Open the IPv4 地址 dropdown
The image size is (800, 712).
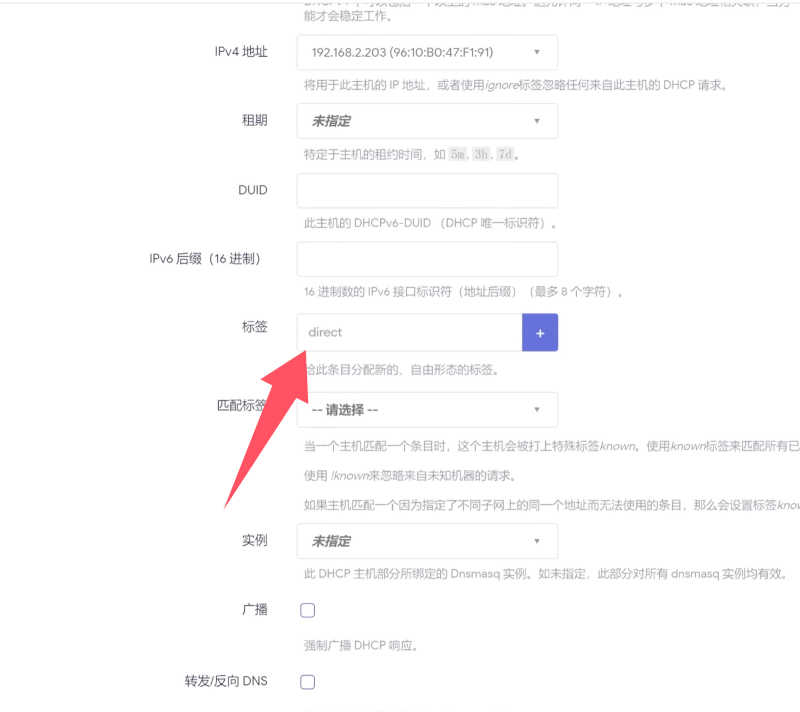[427, 52]
